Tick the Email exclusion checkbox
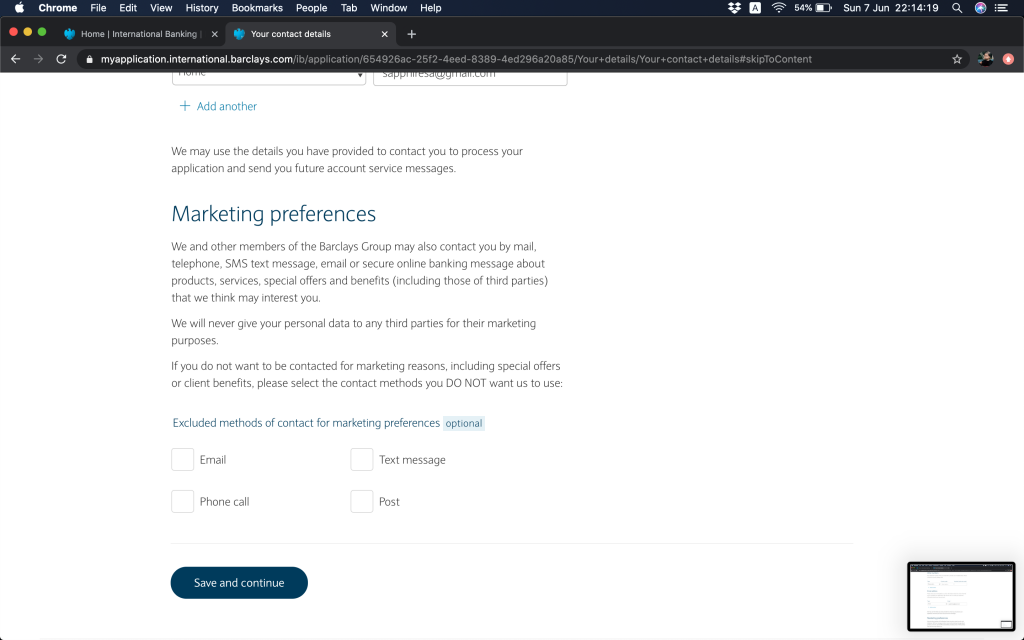Screen dimensions: 1024x640 tap(182, 459)
